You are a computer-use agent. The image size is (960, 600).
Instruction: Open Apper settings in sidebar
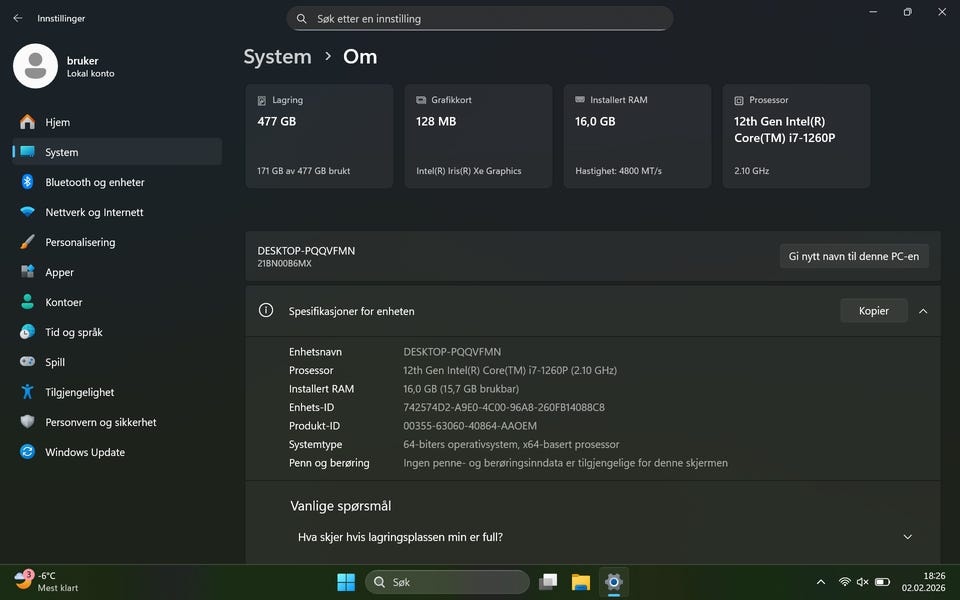click(117, 272)
